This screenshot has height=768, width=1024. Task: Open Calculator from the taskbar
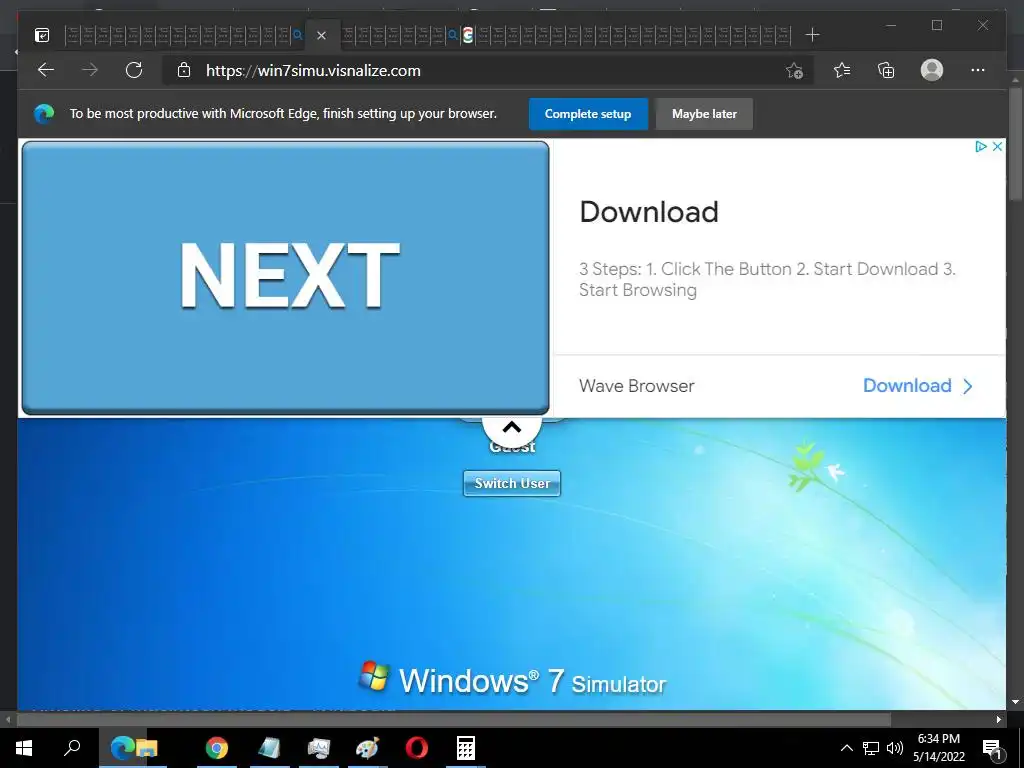[466, 748]
